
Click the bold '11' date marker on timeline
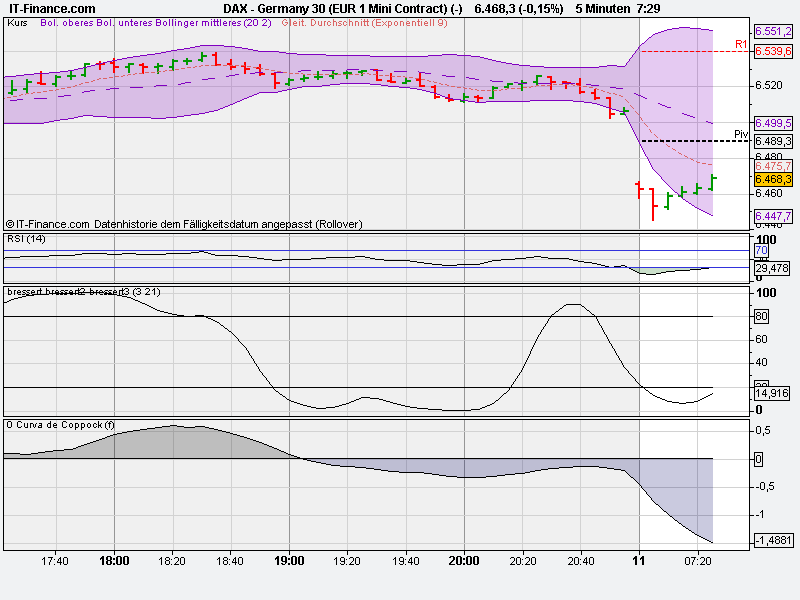point(637,561)
